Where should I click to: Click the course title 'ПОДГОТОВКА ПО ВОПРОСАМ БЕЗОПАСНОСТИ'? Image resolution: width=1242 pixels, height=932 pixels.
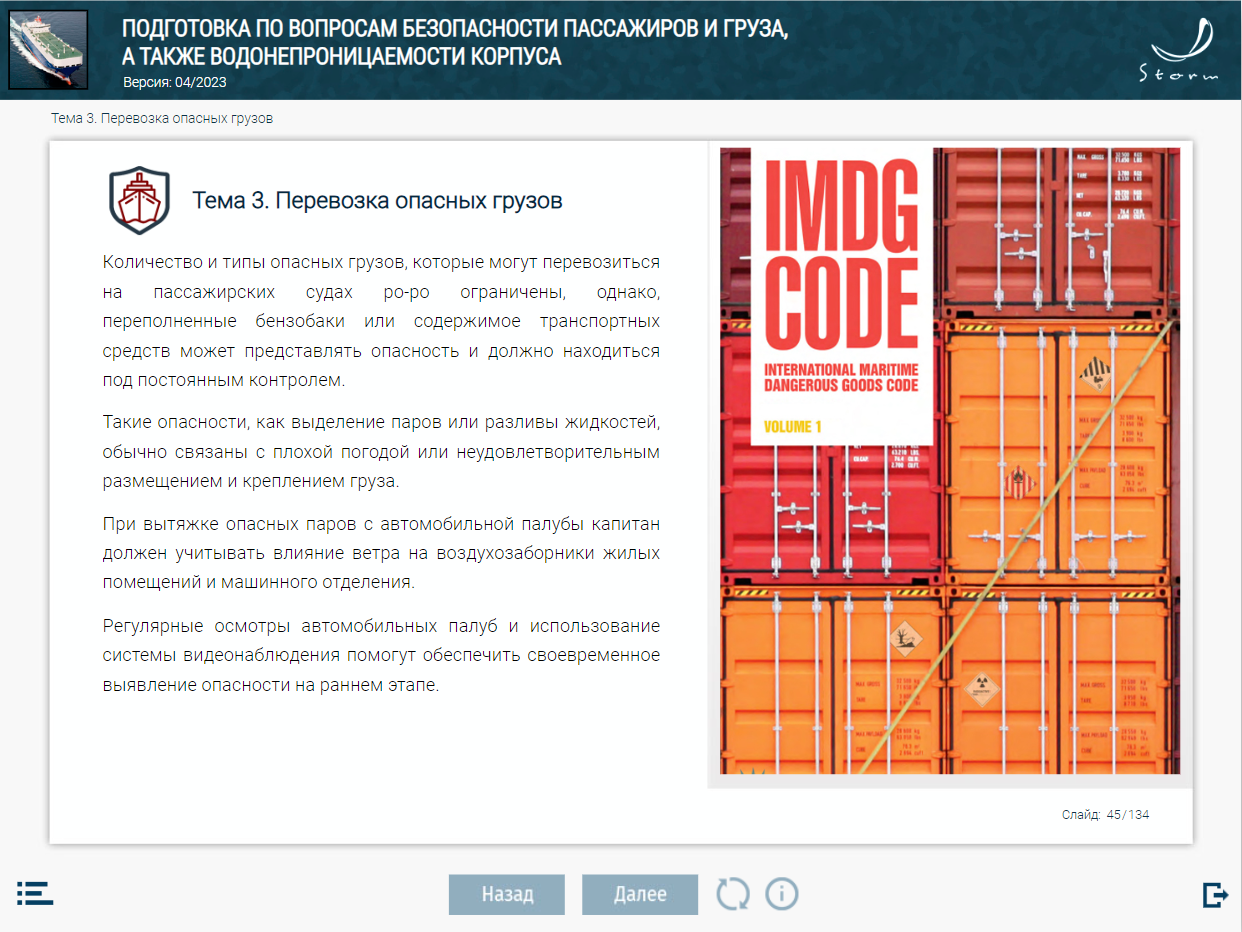pyautogui.click(x=455, y=42)
